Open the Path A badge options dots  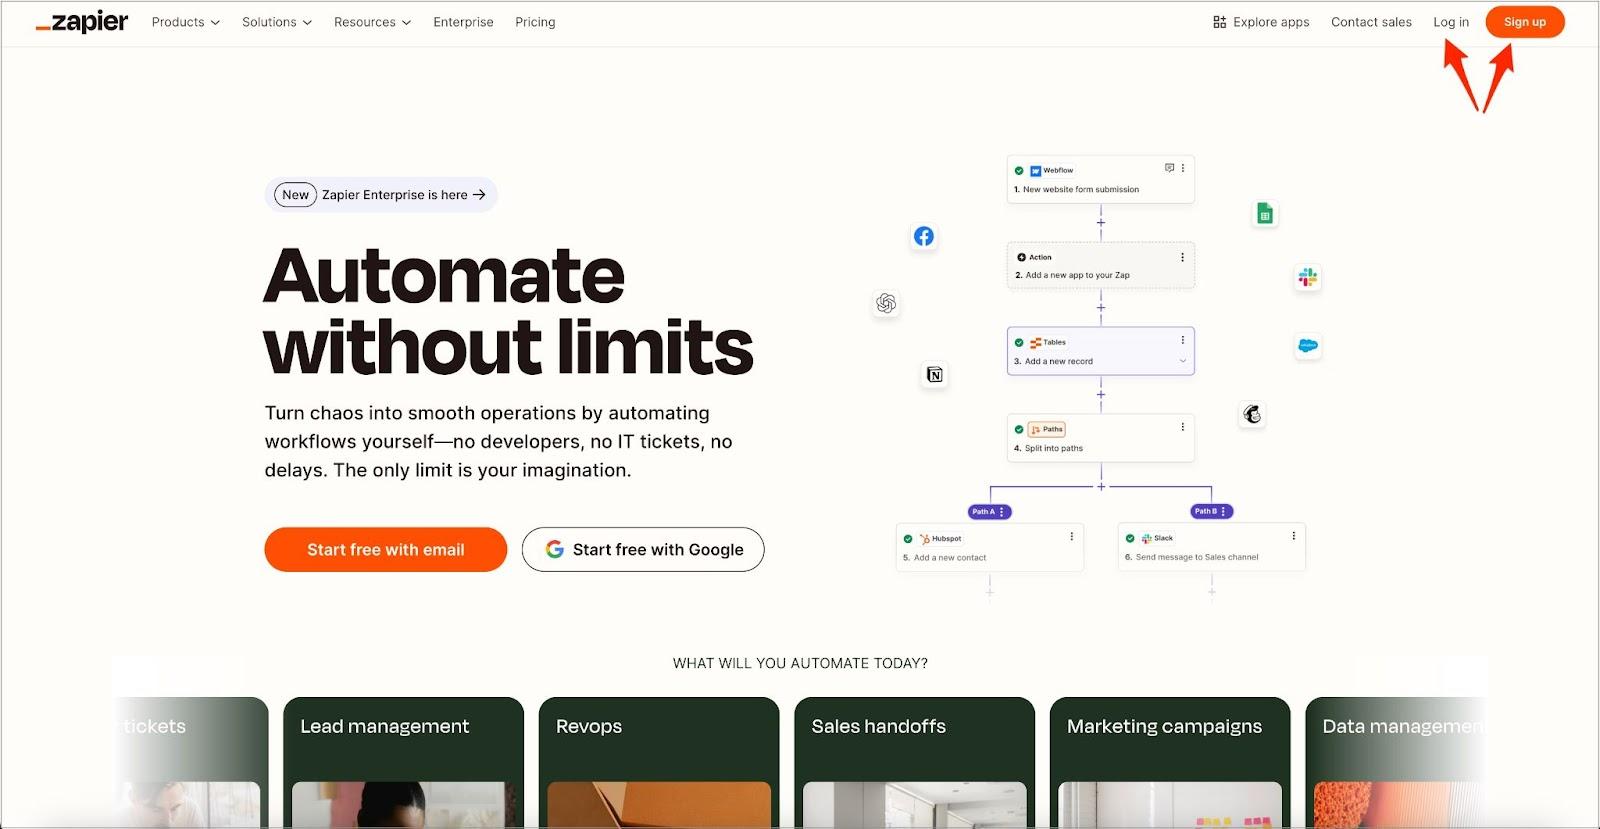coord(1002,512)
